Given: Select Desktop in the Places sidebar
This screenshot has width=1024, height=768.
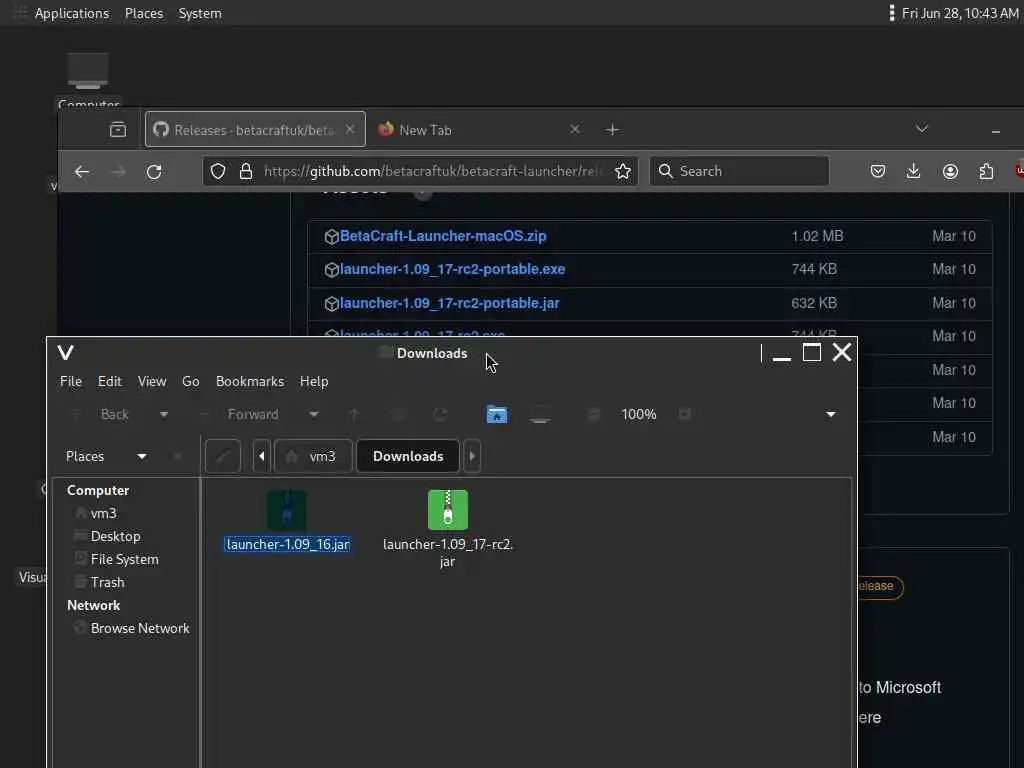Looking at the screenshot, I should [116, 536].
